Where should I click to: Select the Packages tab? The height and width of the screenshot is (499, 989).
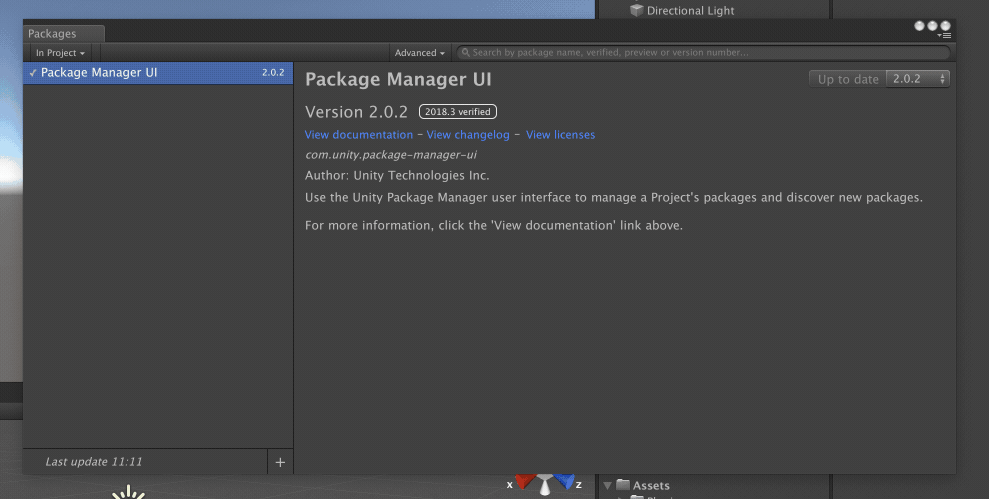pyautogui.click(x=63, y=33)
